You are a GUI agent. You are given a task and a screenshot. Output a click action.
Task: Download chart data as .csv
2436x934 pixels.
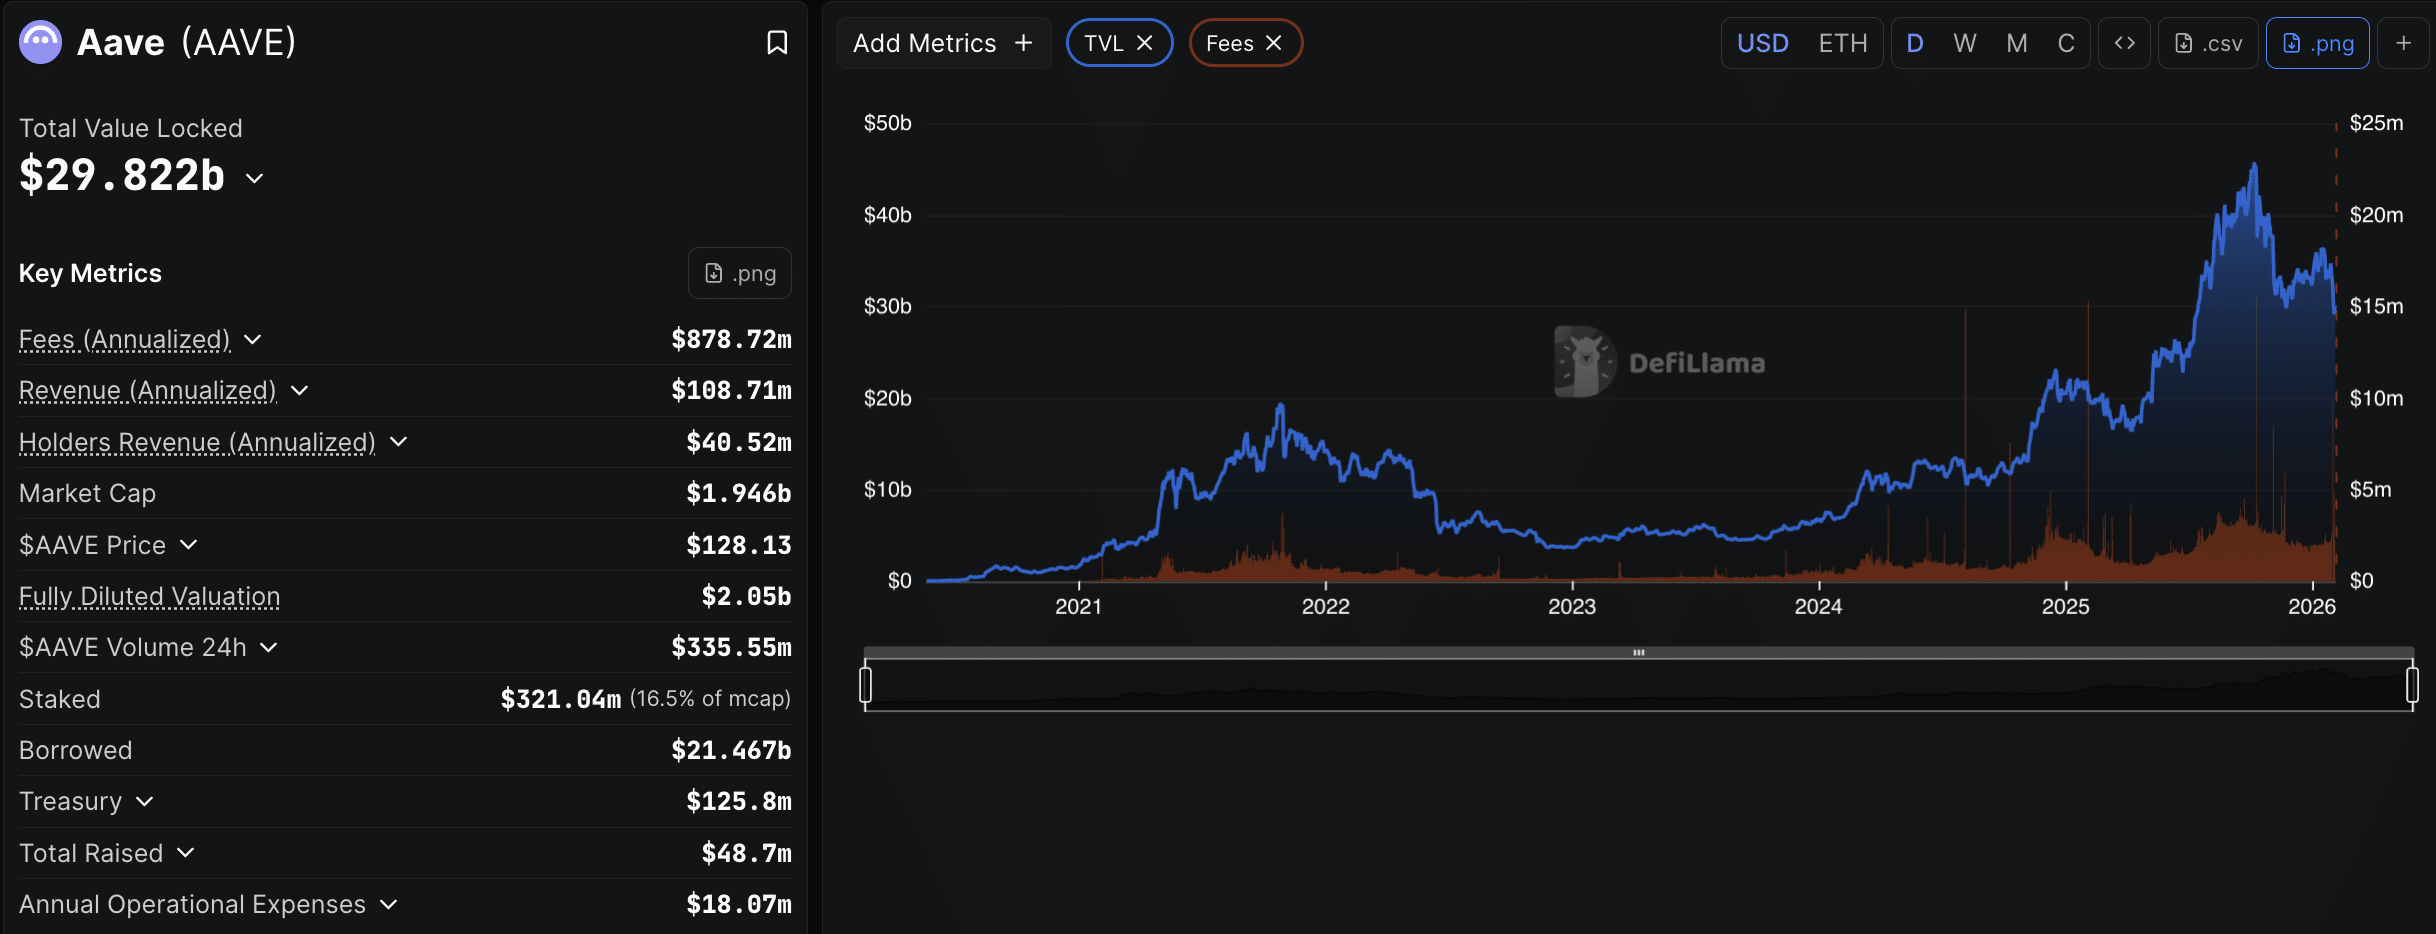pos(2208,43)
